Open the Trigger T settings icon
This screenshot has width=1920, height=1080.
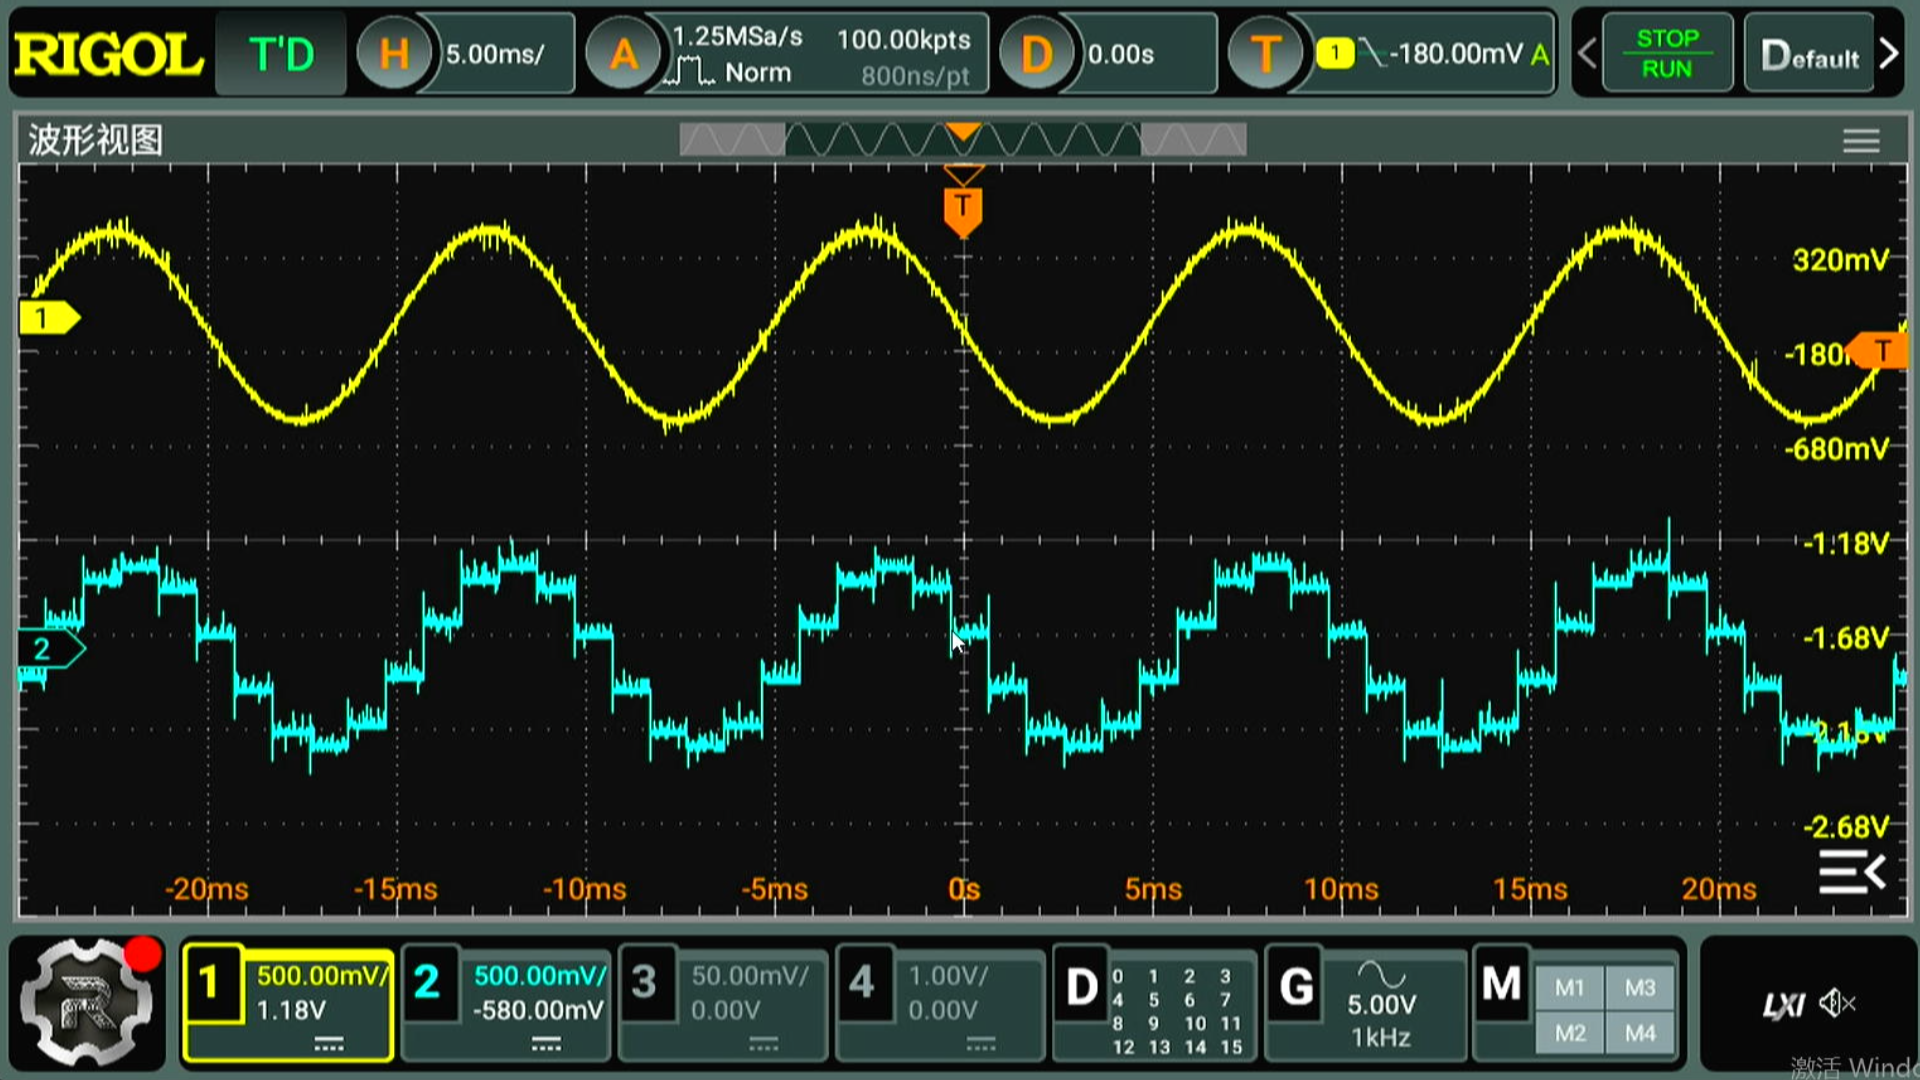(1265, 54)
